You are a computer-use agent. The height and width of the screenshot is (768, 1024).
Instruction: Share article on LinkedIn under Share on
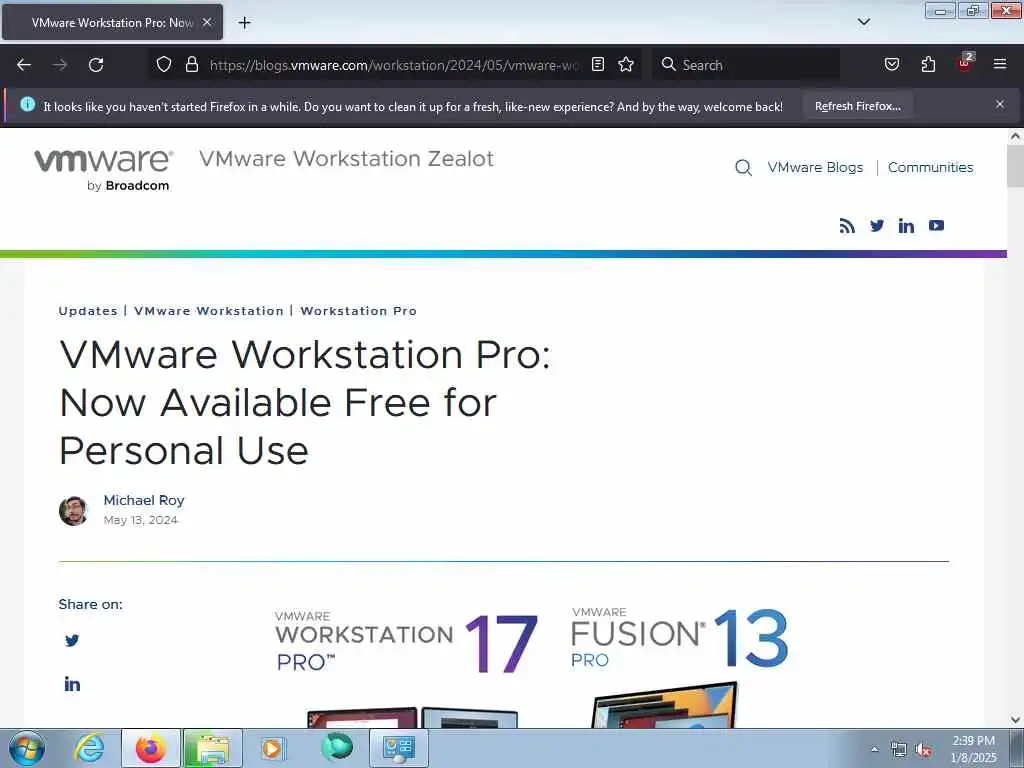[72, 684]
